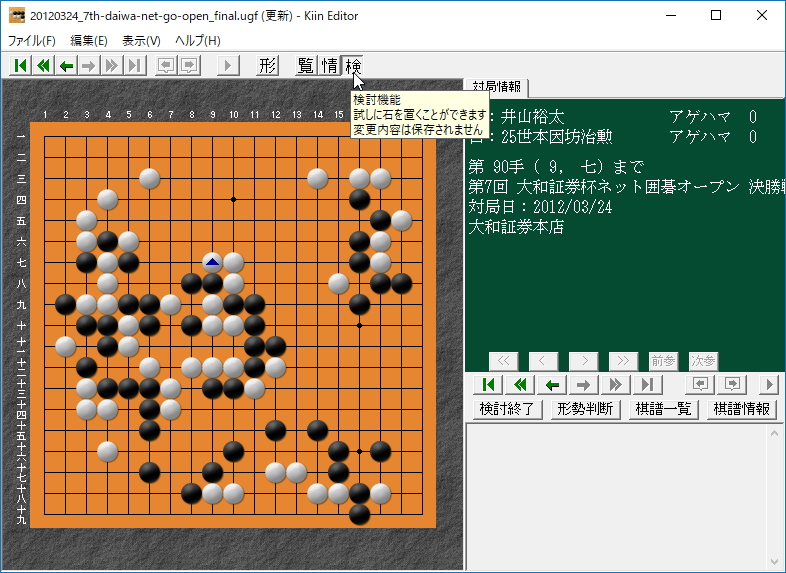Image resolution: width=786 pixels, height=573 pixels.
Task: Go to previous variation in top toolbar
Action: pos(166,66)
